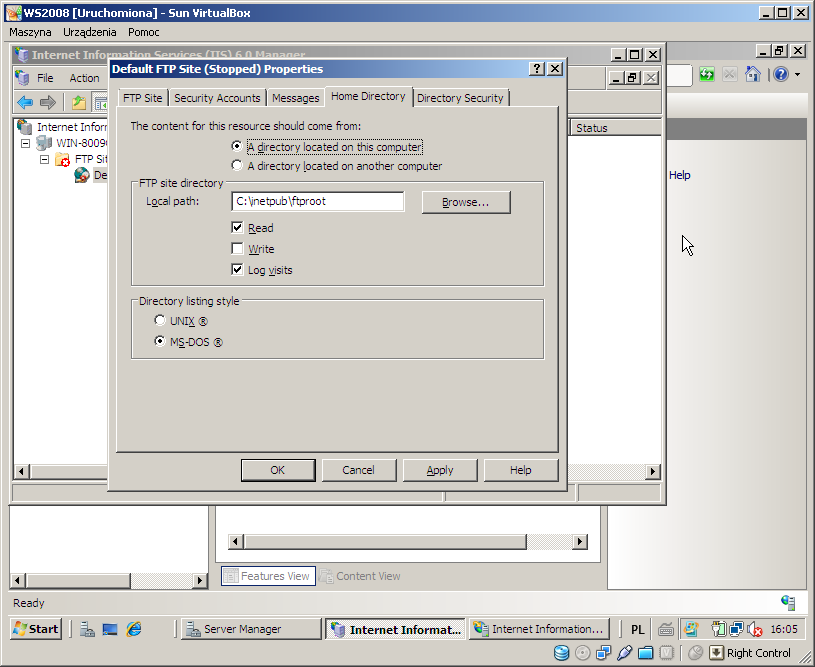This screenshot has height=667, width=815.
Task: Click the WIN-8009 server computer icon
Action: (44, 143)
